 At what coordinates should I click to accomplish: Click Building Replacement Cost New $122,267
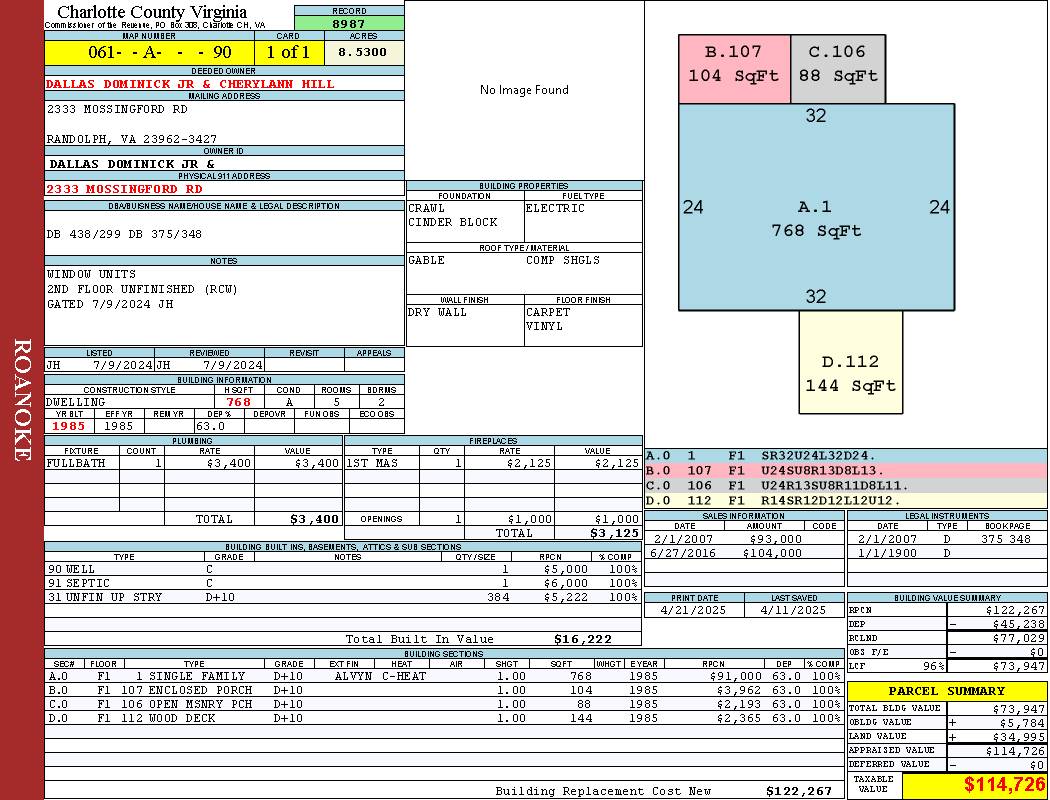(x=798, y=791)
